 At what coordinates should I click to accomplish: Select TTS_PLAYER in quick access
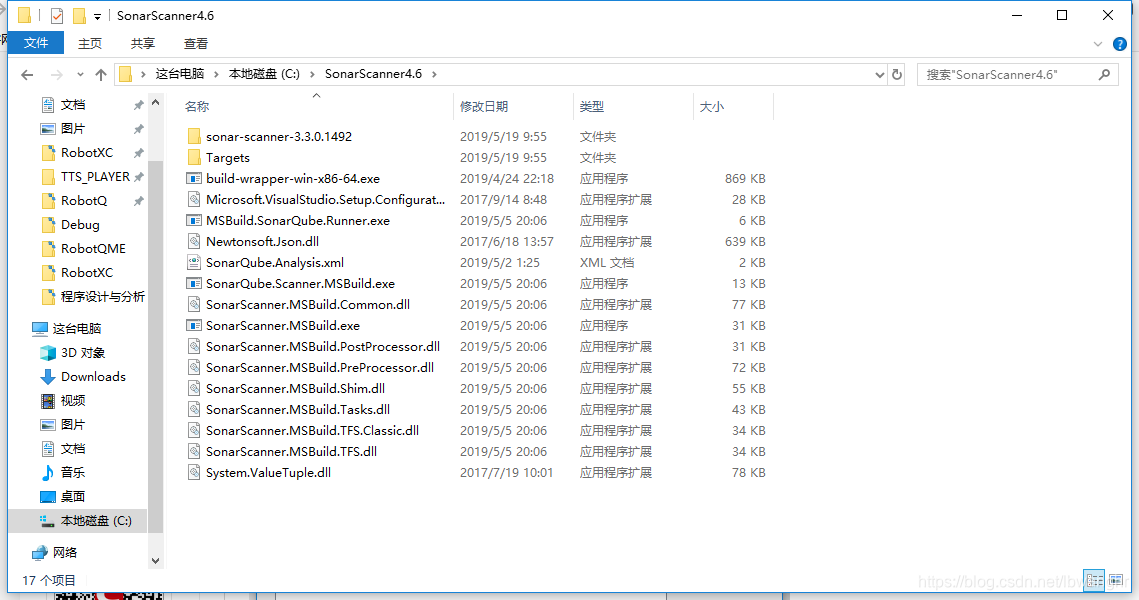click(x=95, y=177)
